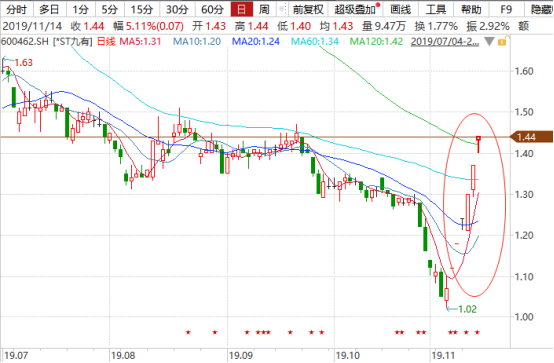The height and width of the screenshot is (363, 554).
Task: Switch to the 分时 intraday tab
Action: coord(16,9)
